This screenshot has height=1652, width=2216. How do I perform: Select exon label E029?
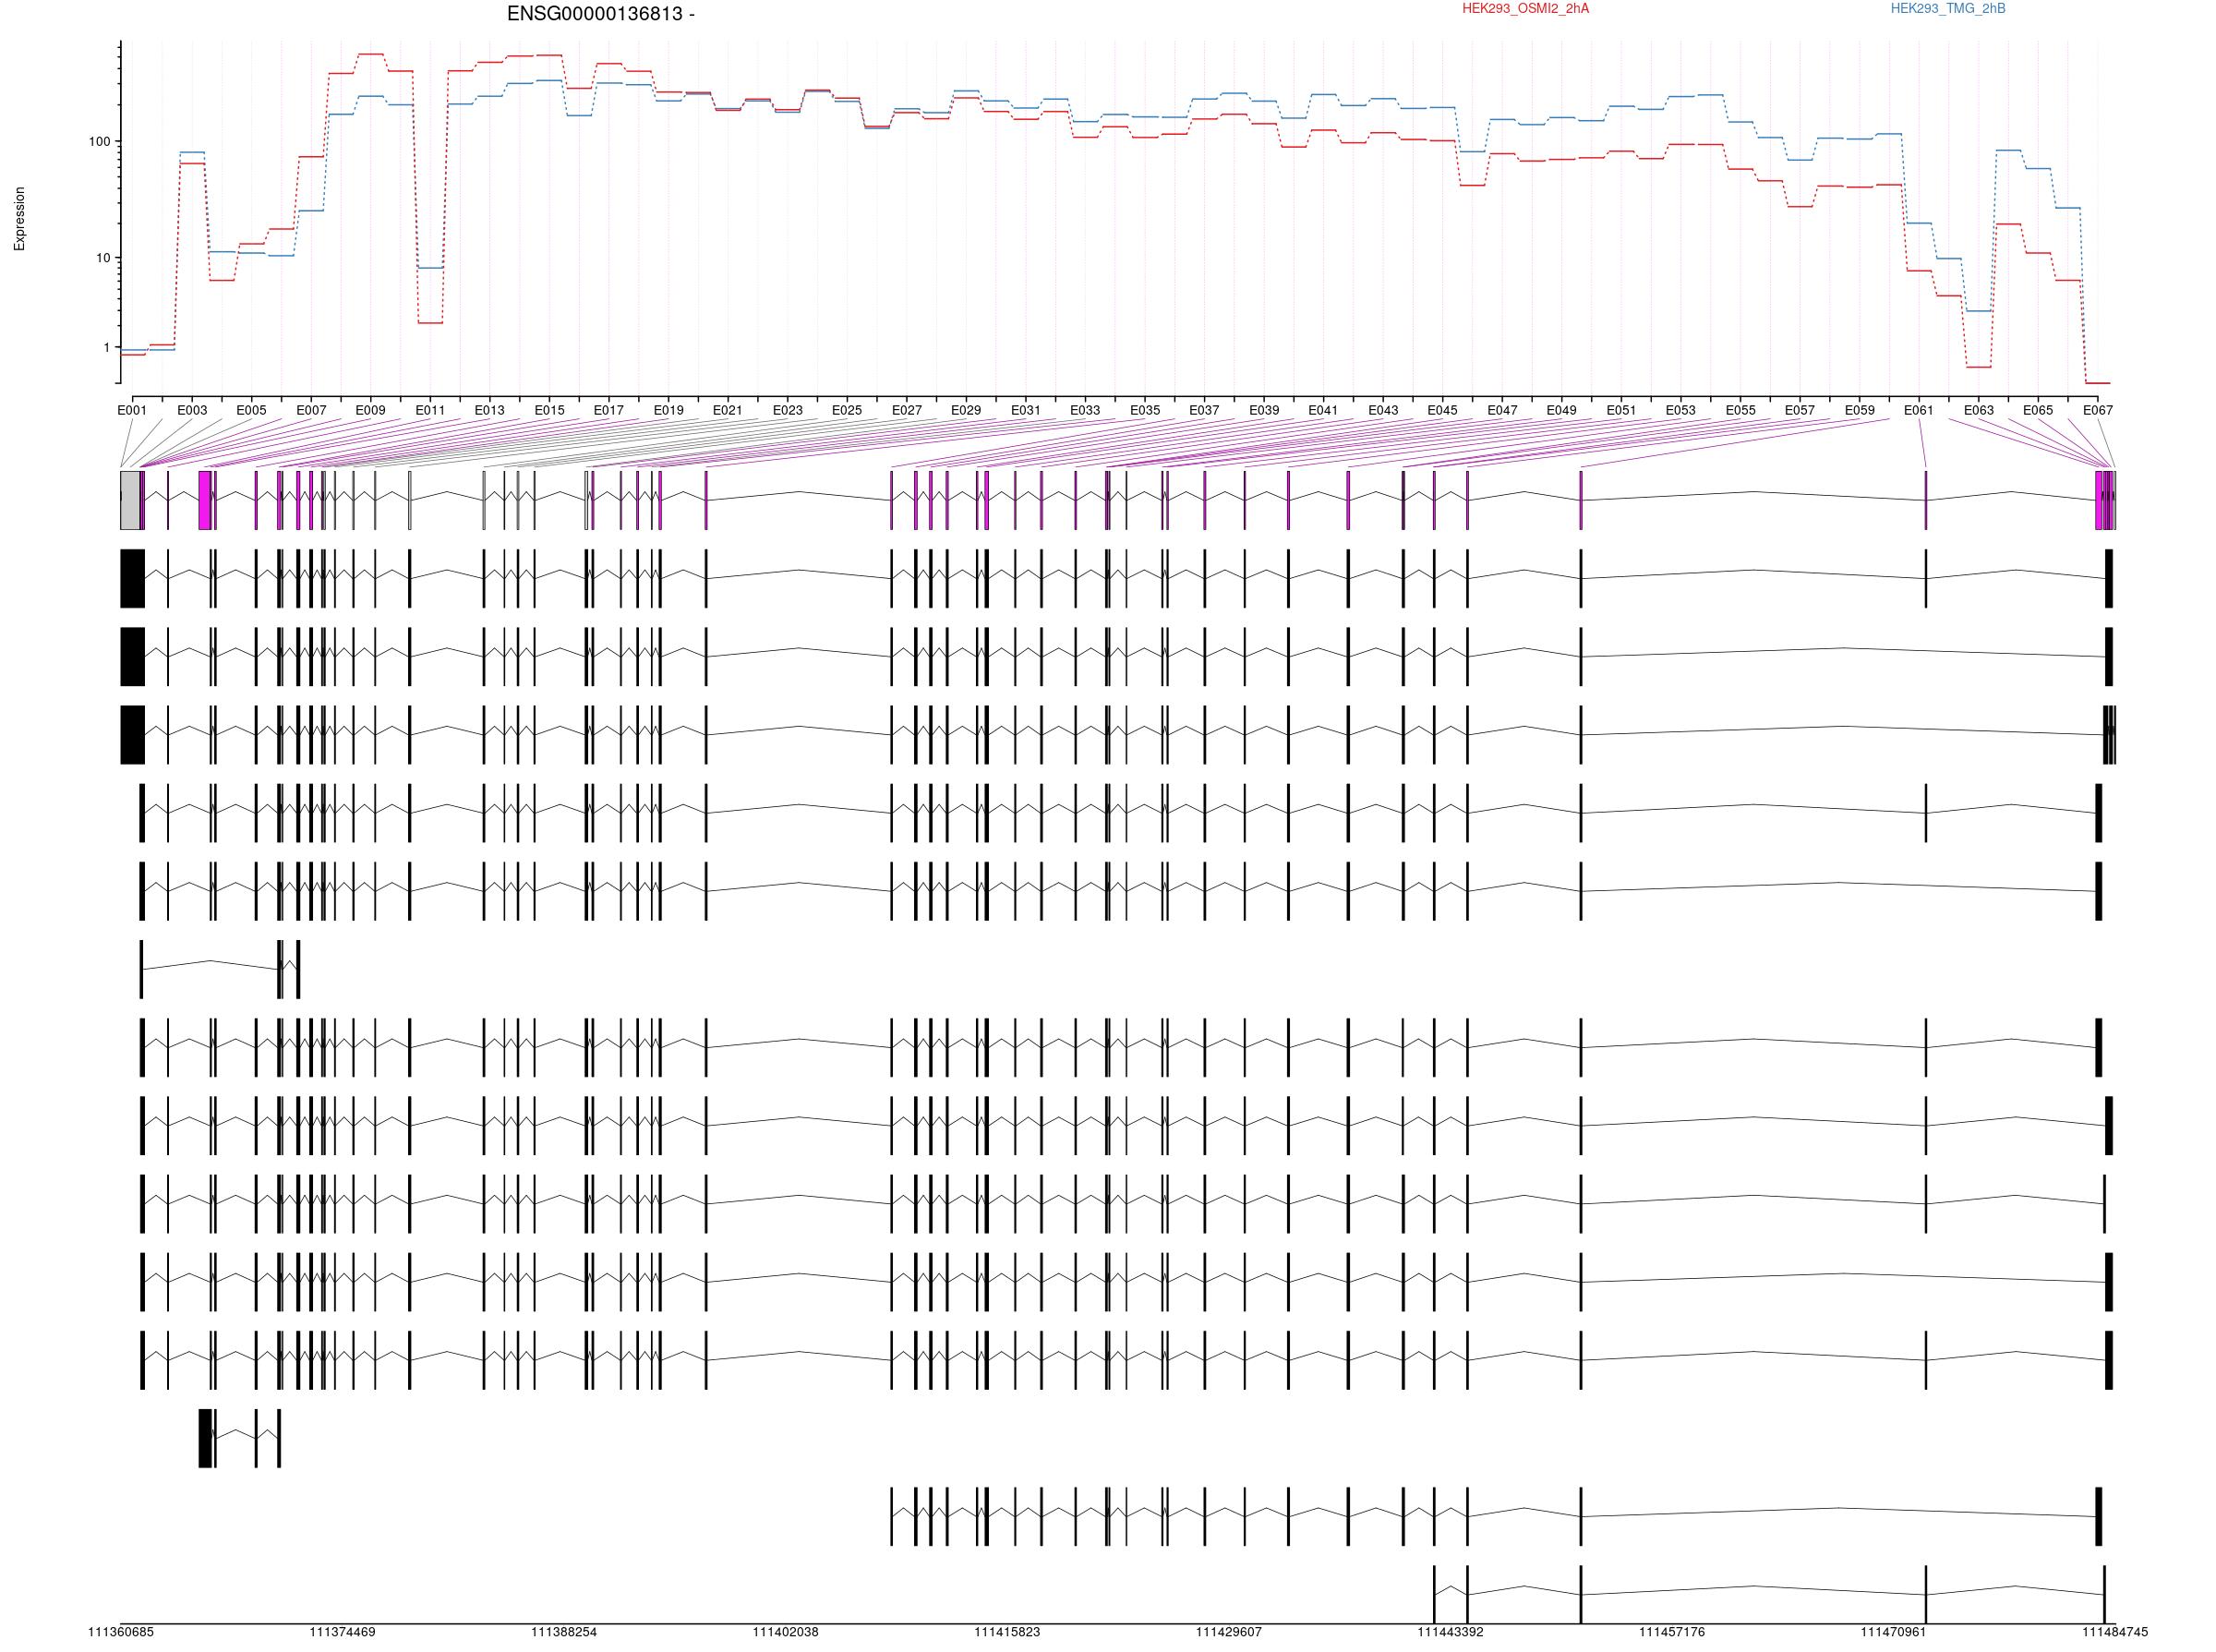(x=965, y=410)
